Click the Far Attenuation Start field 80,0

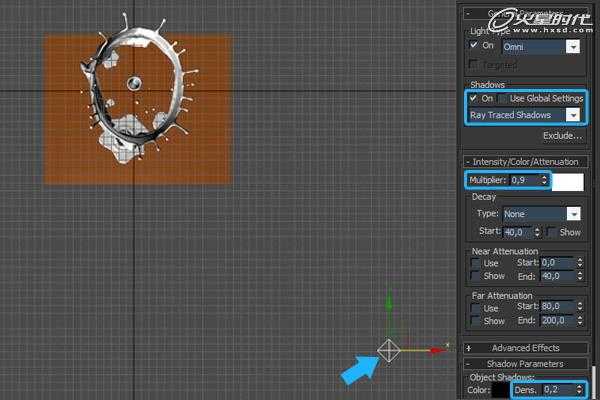[558, 306]
